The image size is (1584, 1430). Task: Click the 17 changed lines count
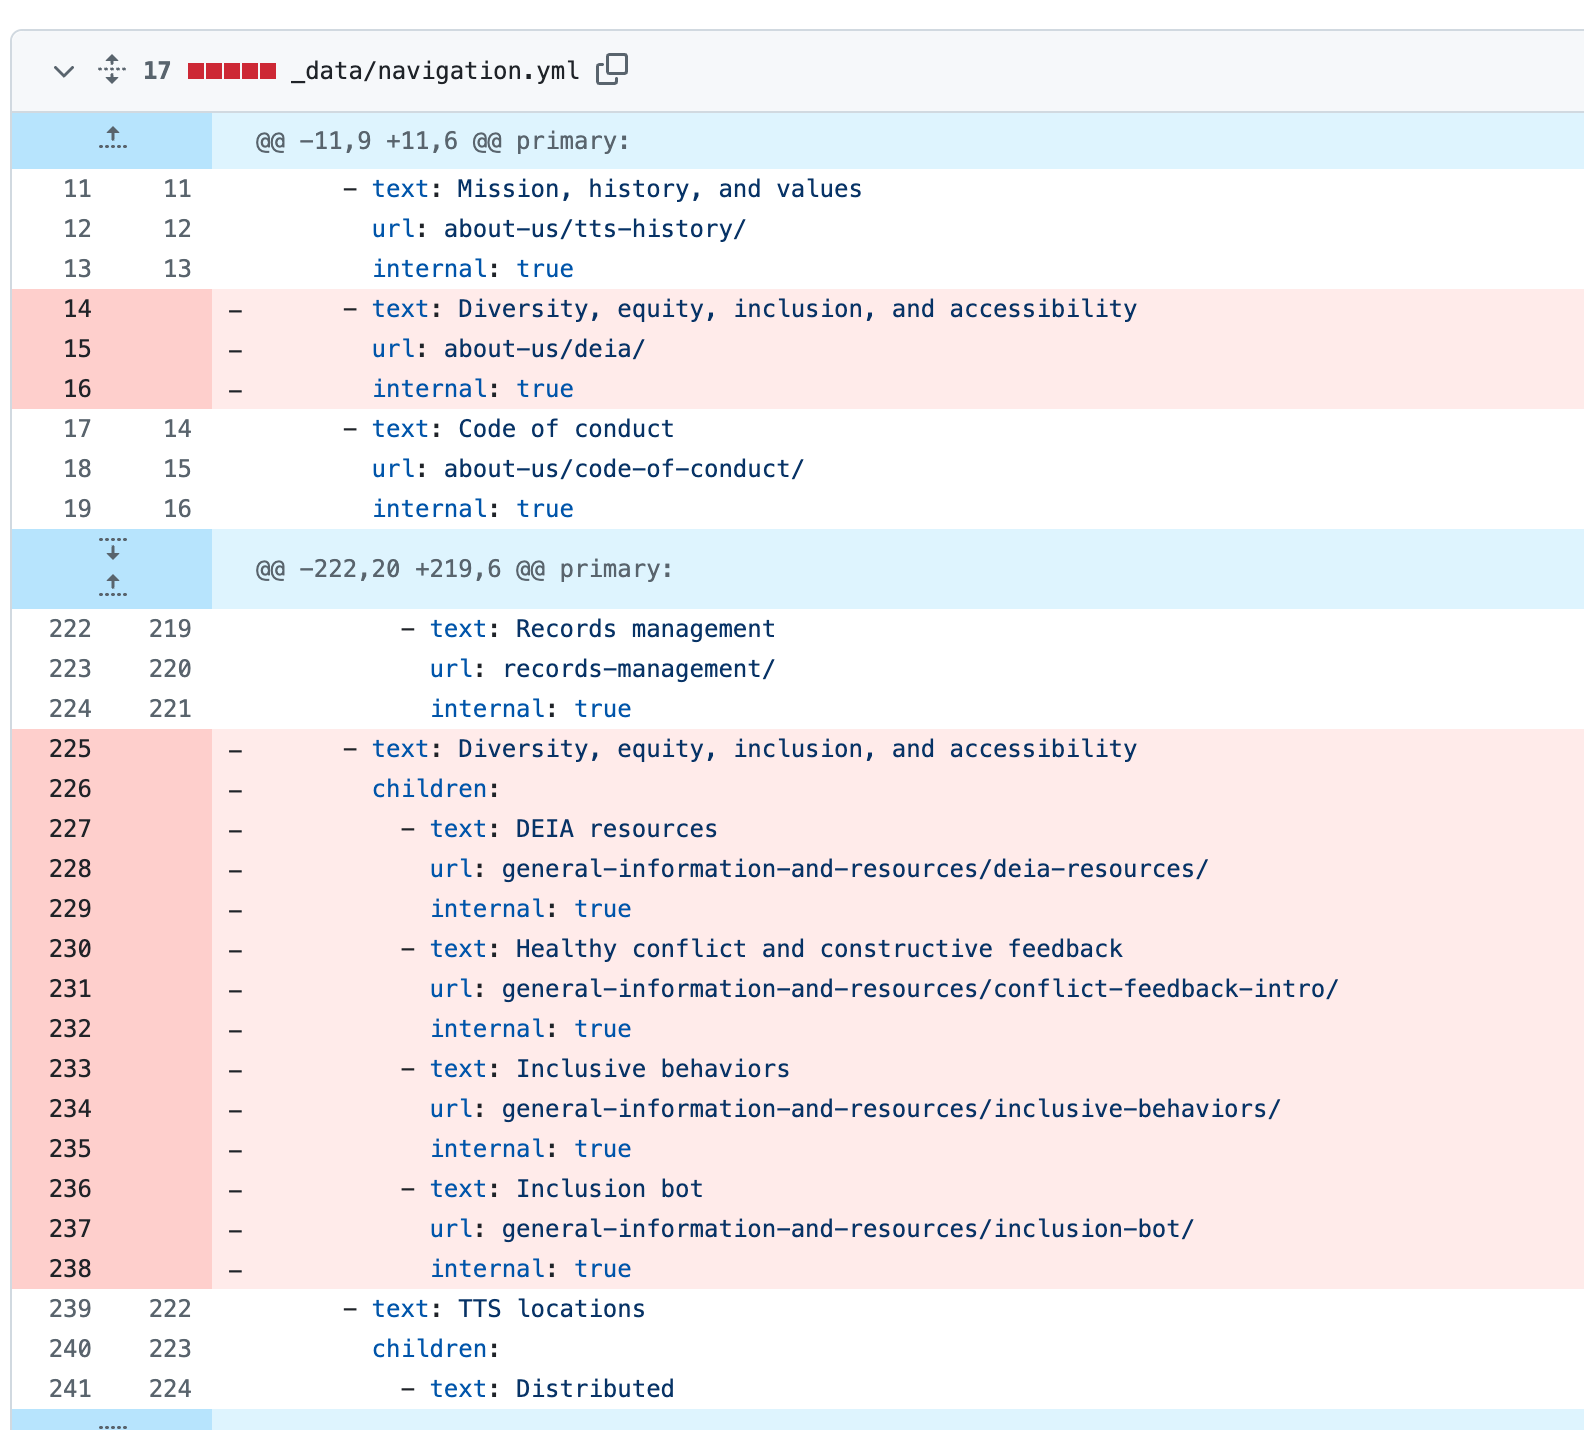(x=157, y=71)
